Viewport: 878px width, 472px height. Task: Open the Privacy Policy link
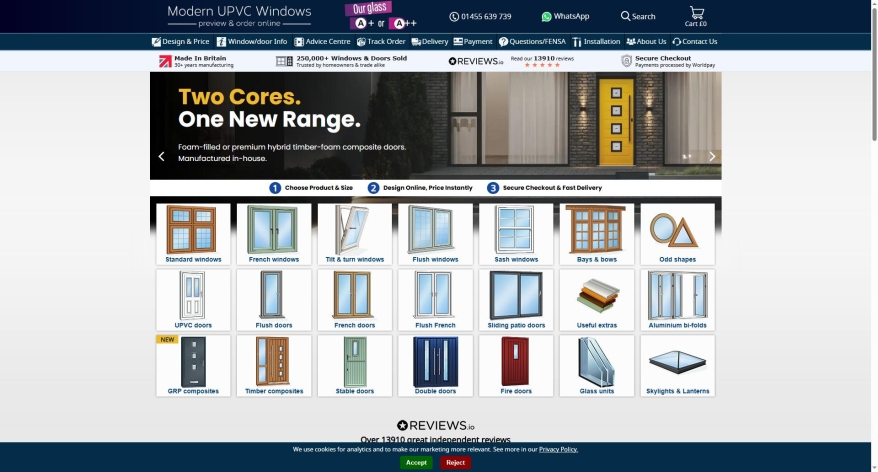(558, 449)
